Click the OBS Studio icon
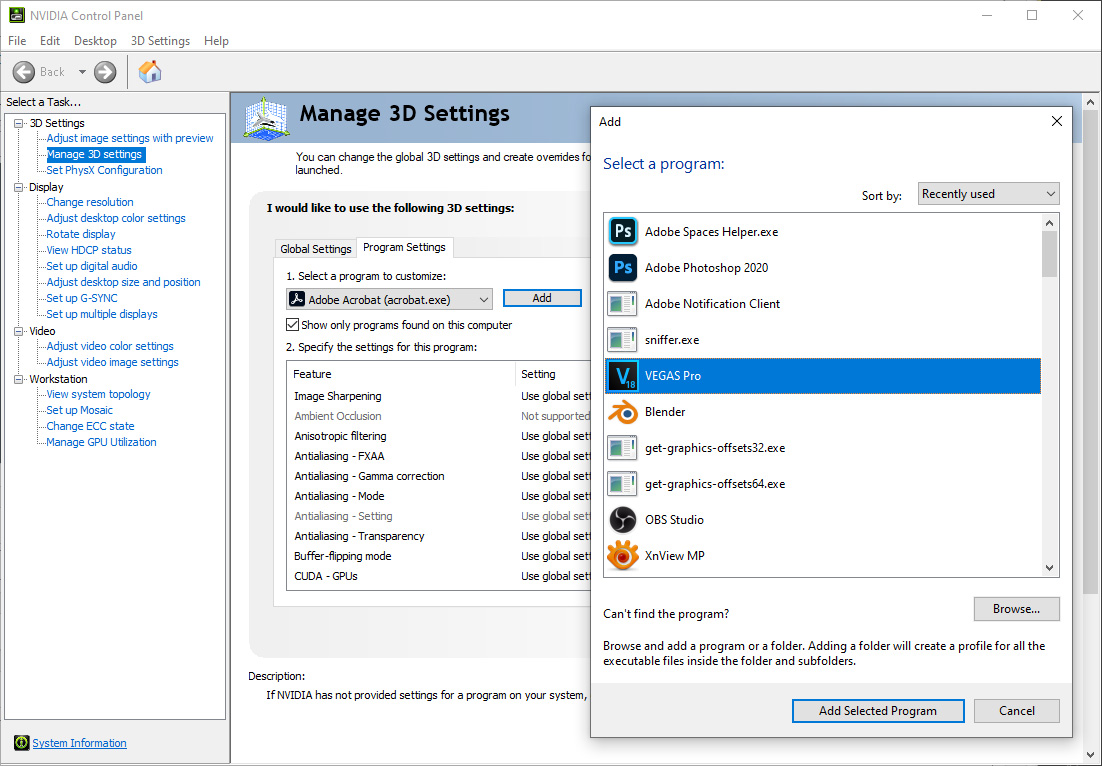Image resolution: width=1102 pixels, height=766 pixels. pos(623,520)
